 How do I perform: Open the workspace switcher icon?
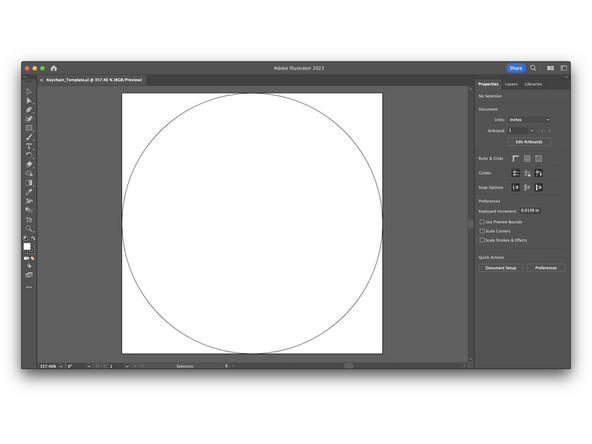click(564, 68)
